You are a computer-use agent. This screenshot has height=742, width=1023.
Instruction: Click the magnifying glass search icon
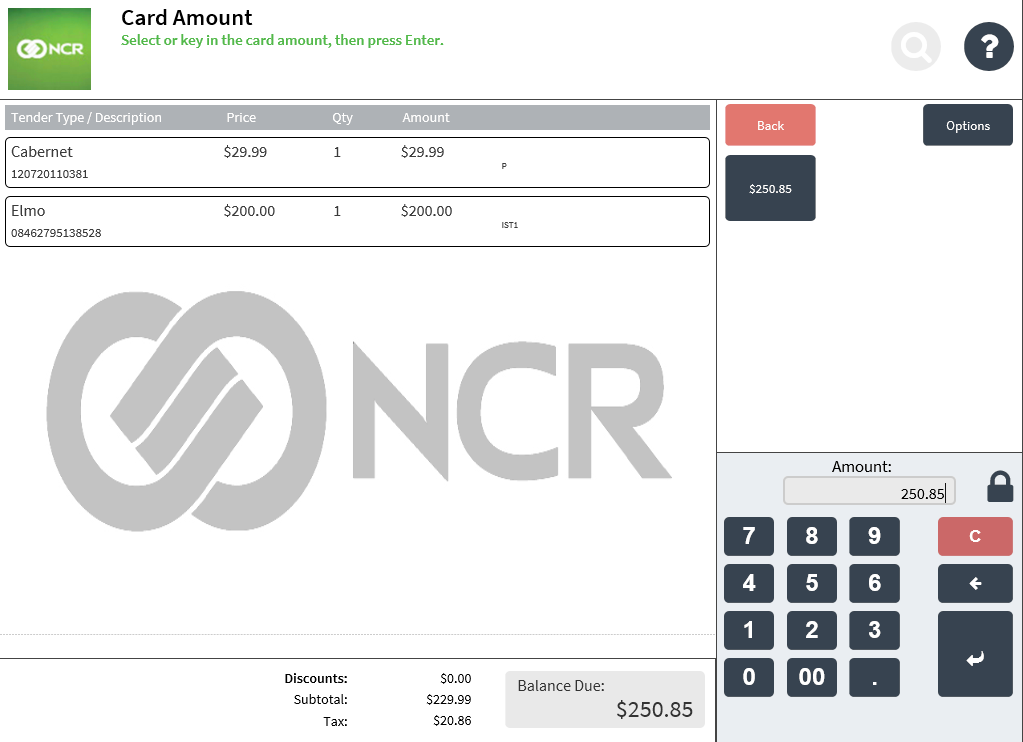(x=915, y=46)
